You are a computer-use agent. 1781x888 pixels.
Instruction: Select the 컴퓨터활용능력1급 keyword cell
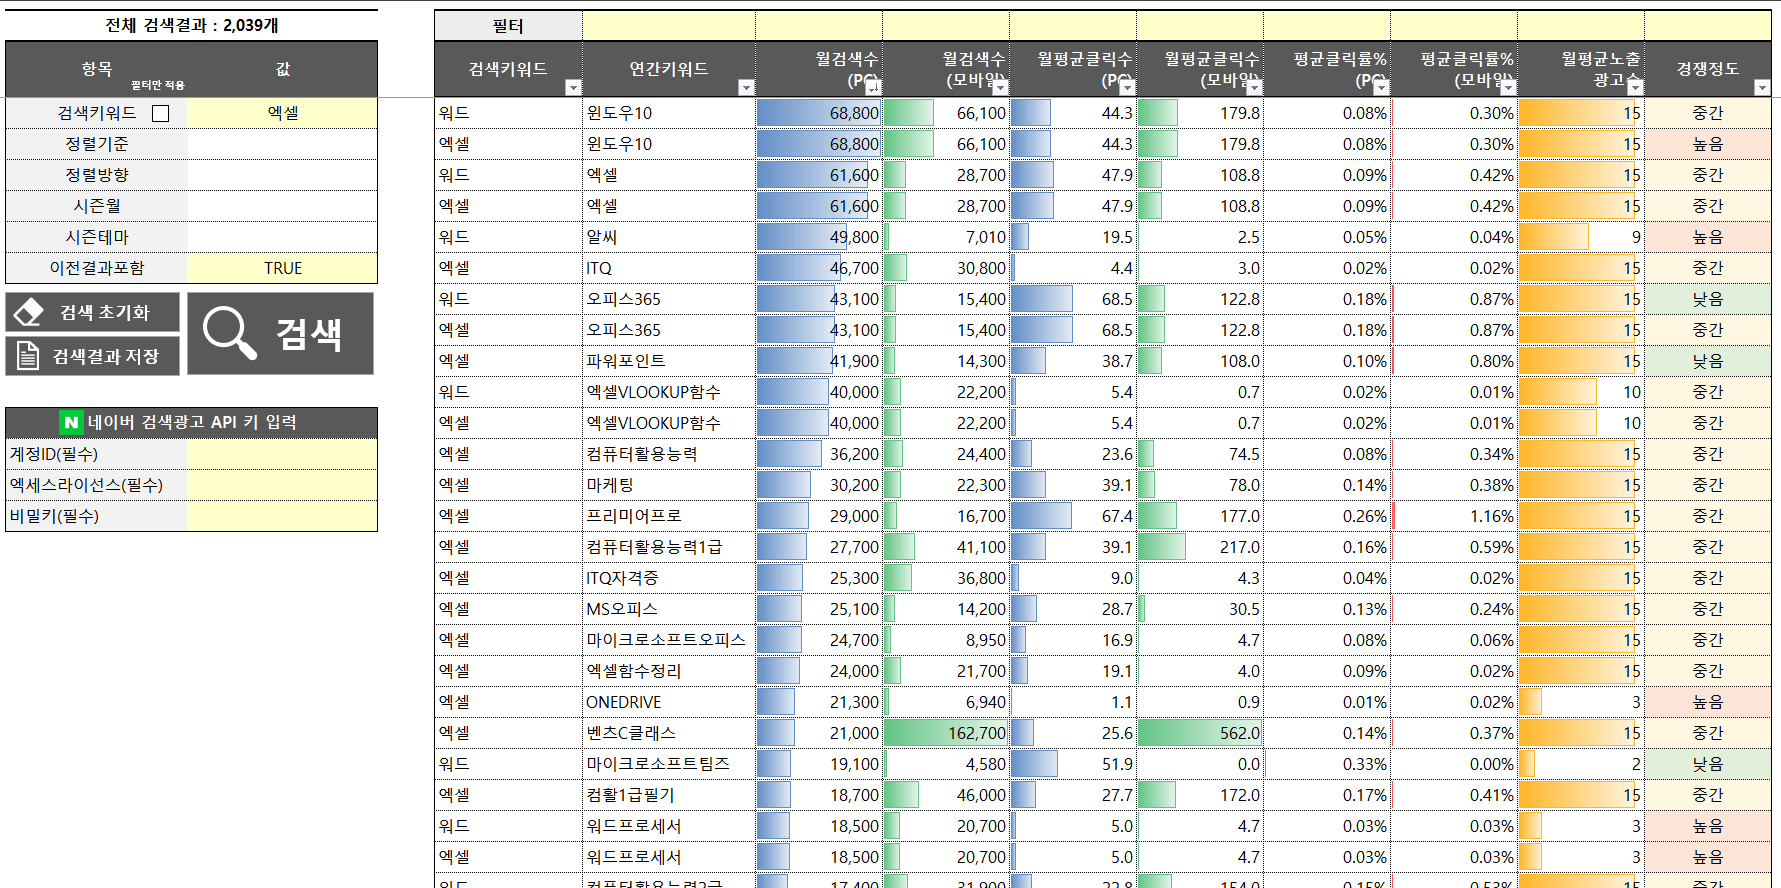(669, 547)
